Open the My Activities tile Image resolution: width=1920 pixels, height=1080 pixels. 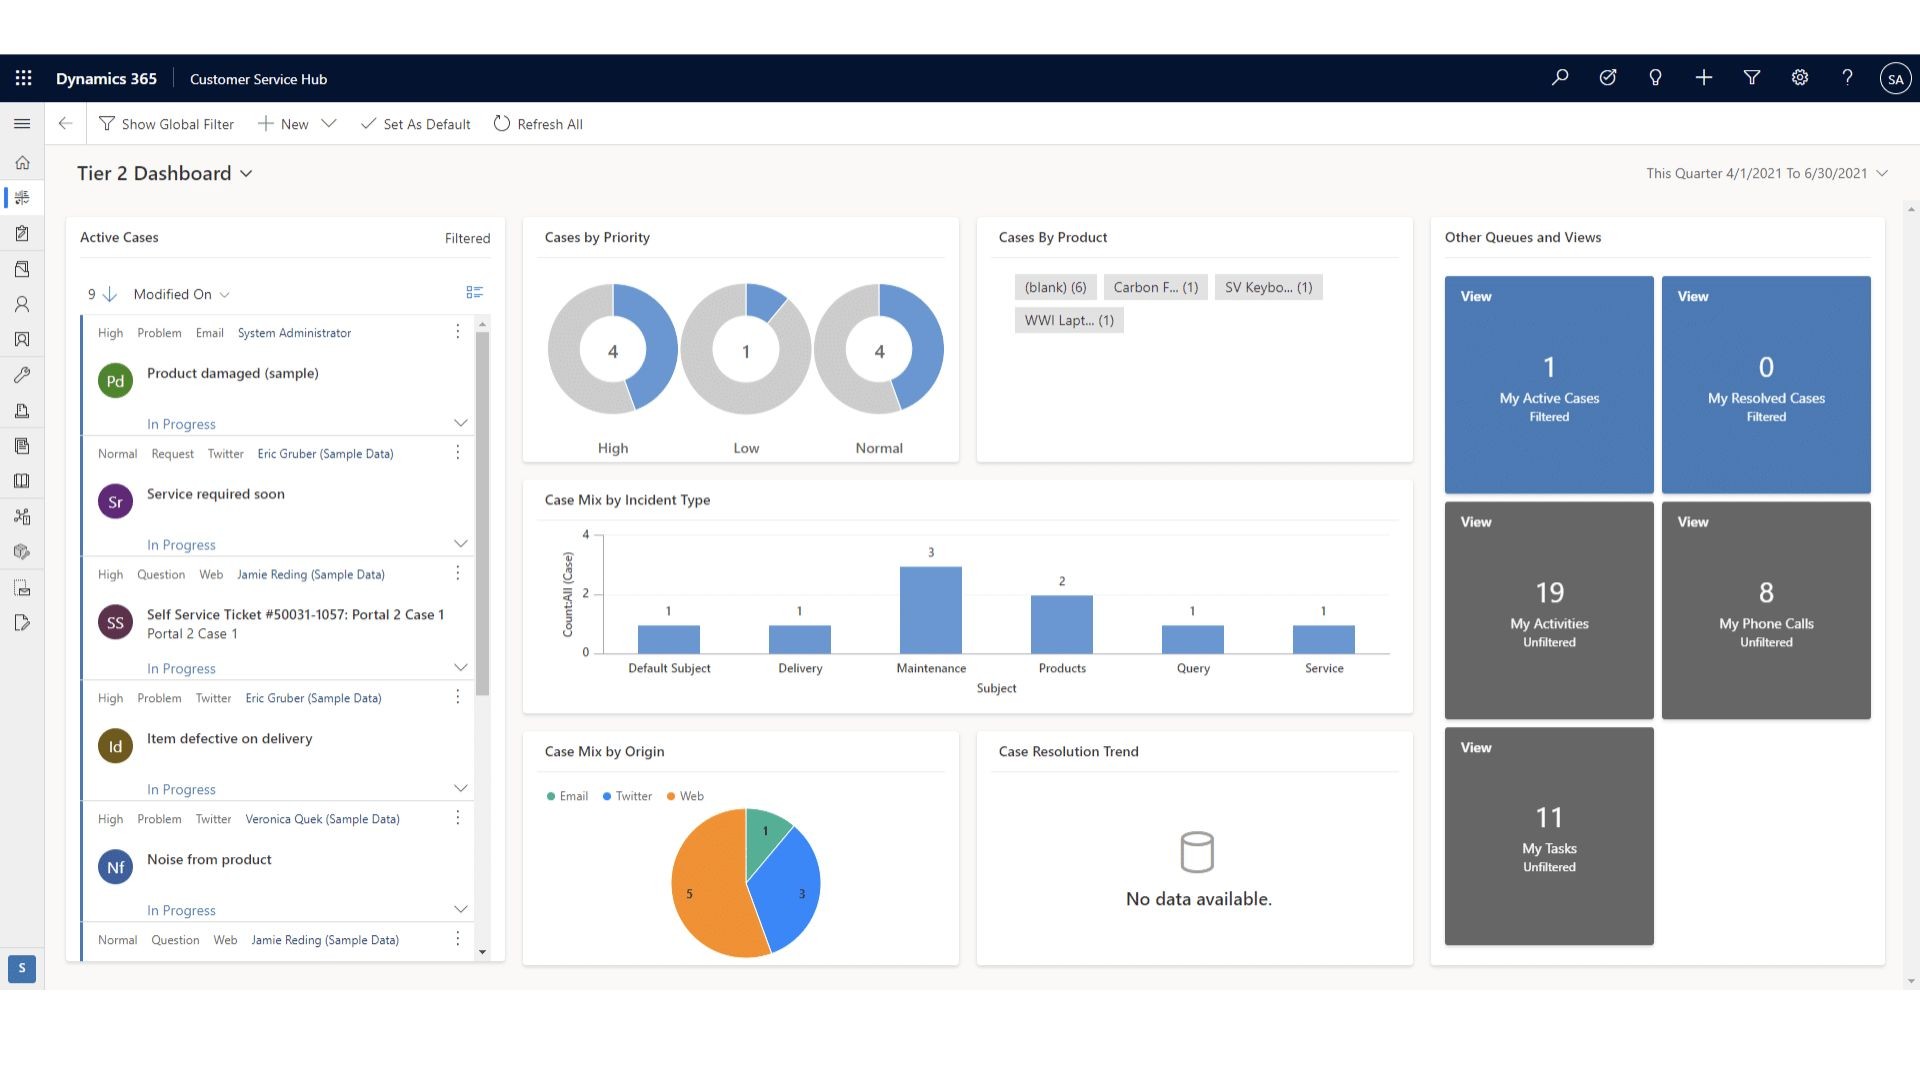[x=1548, y=610]
